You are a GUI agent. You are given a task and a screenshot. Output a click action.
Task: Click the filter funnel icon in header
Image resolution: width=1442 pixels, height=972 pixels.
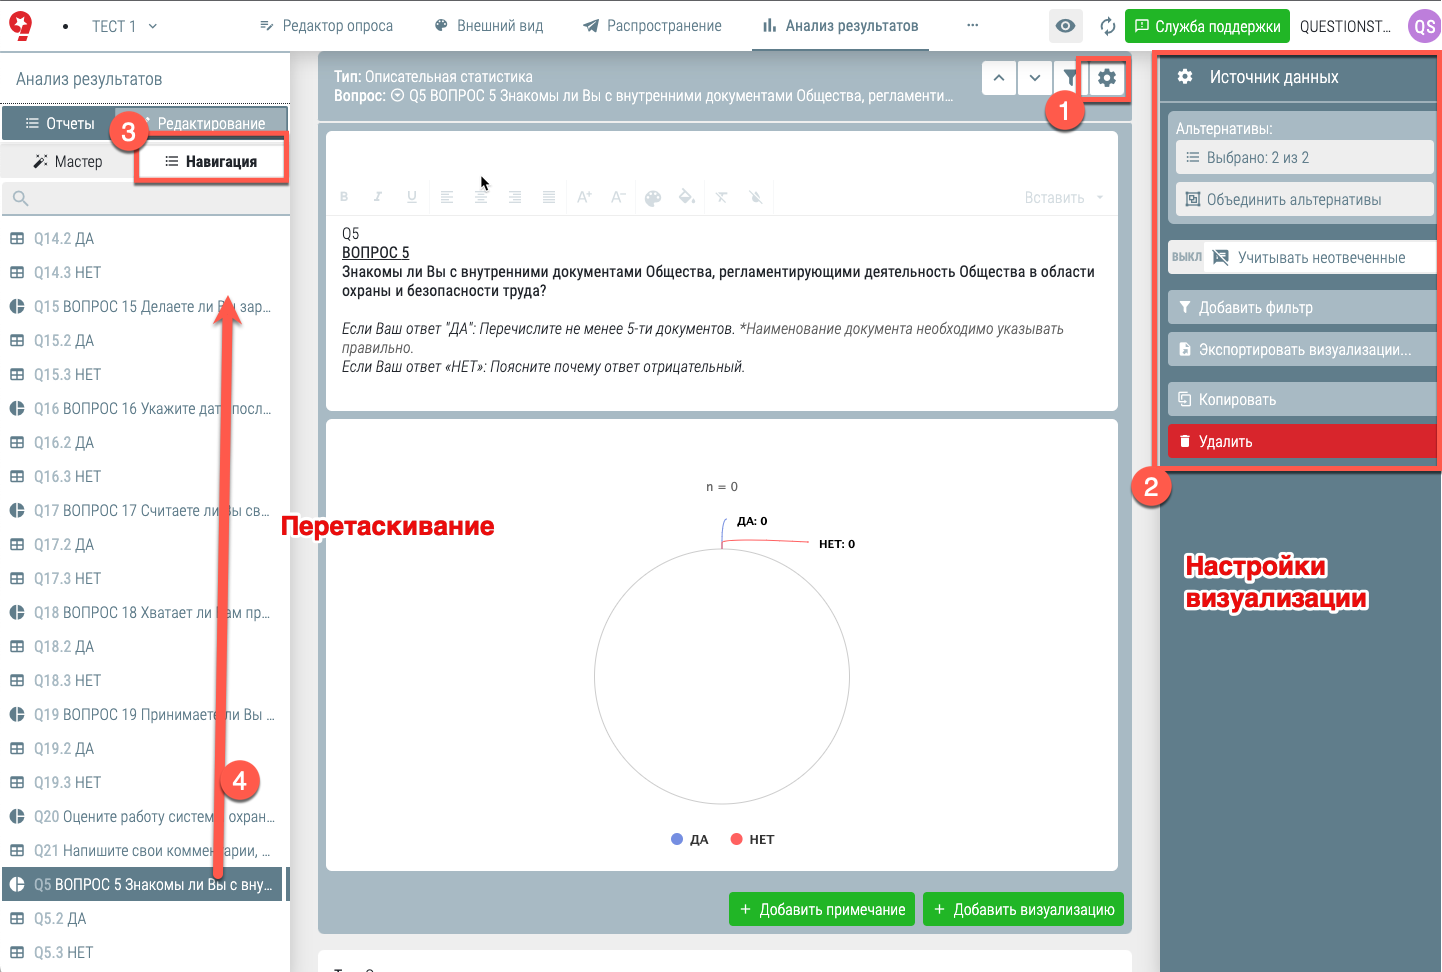pyautogui.click(x=1071, y=78)
